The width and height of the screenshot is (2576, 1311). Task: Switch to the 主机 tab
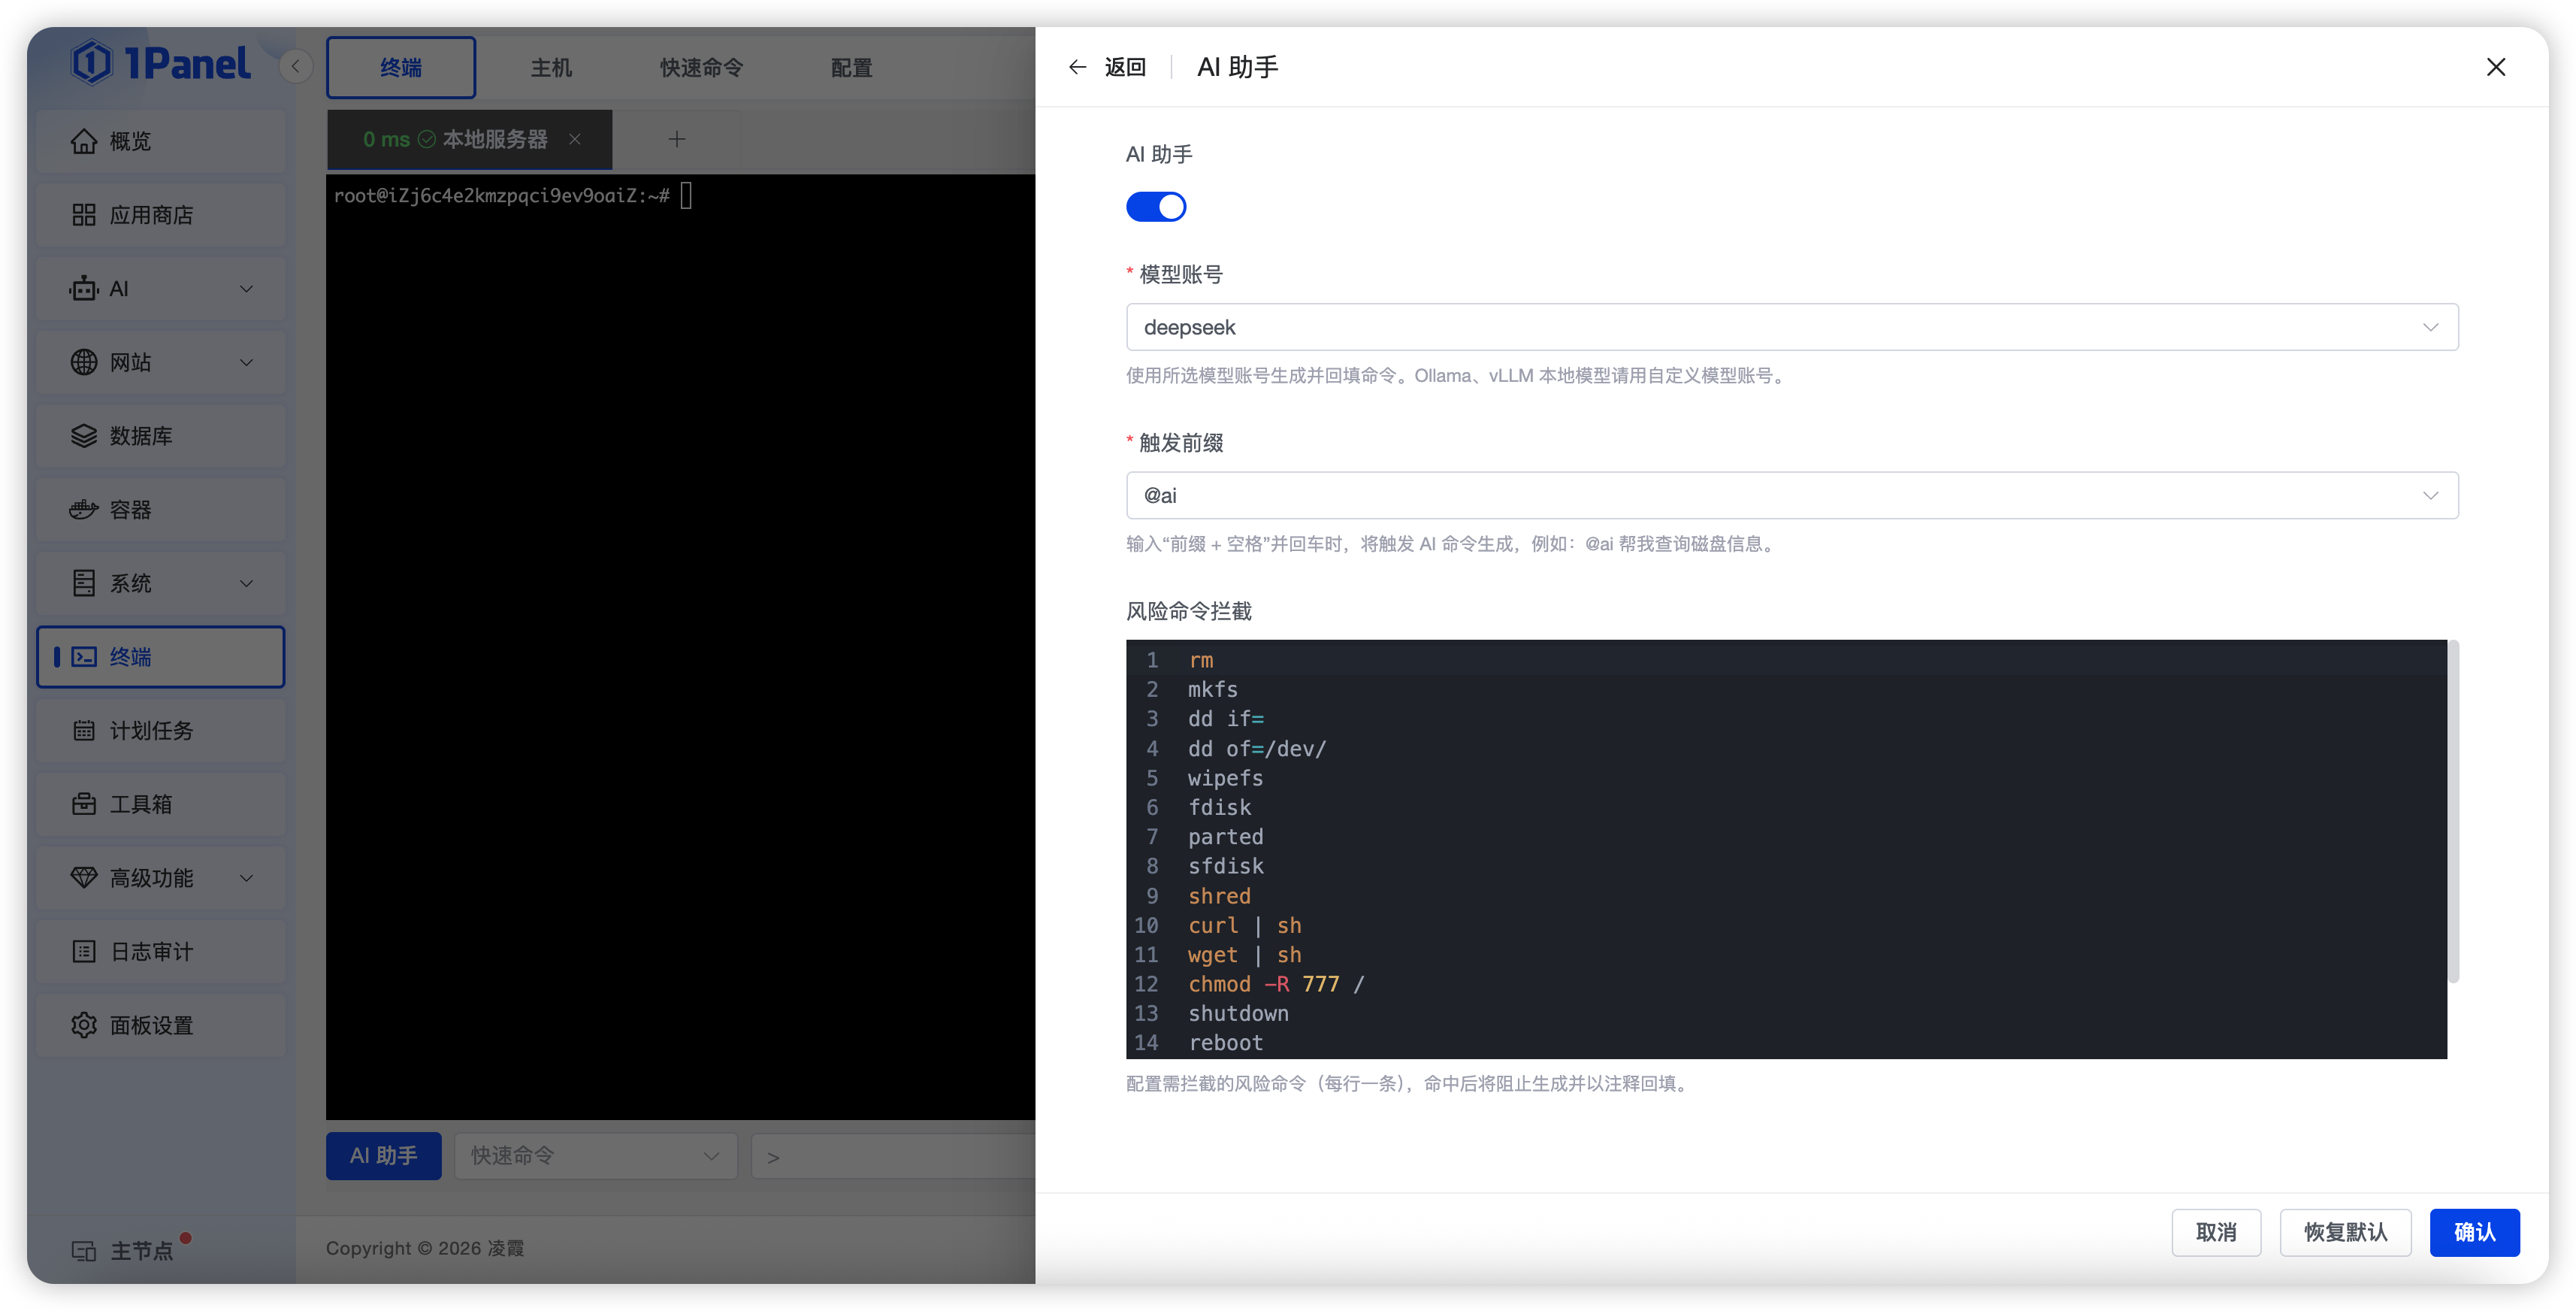click(551, 67)
